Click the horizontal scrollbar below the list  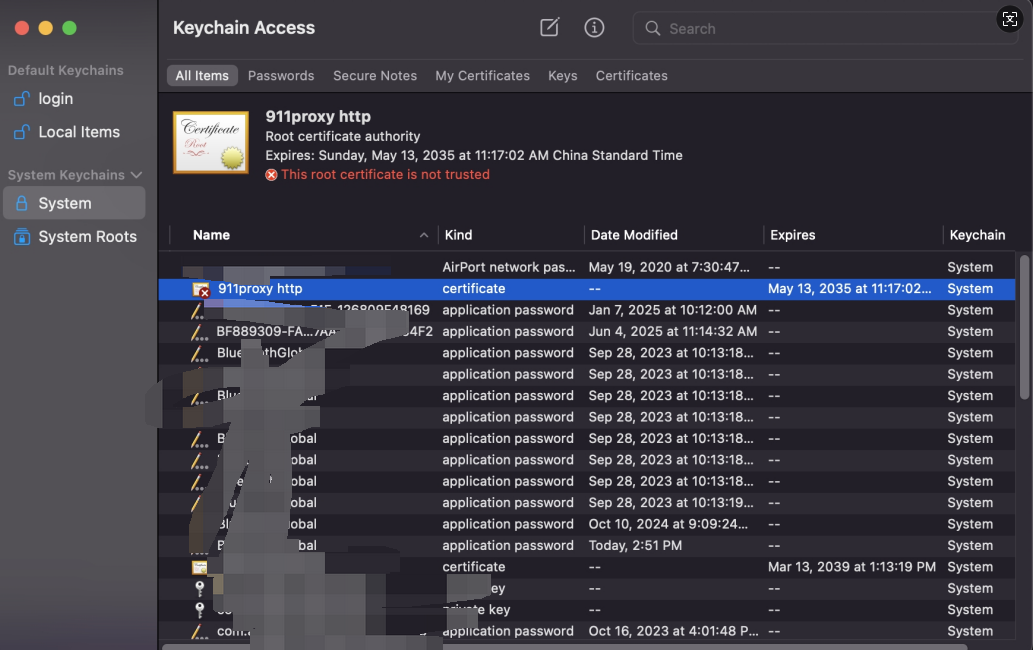pos(565,647)
